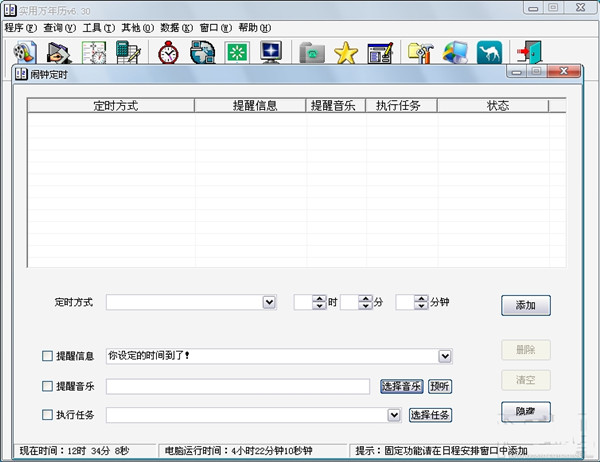
Task: Increase the 分钟 interval spinner value
Action: (x=421, y=299)
